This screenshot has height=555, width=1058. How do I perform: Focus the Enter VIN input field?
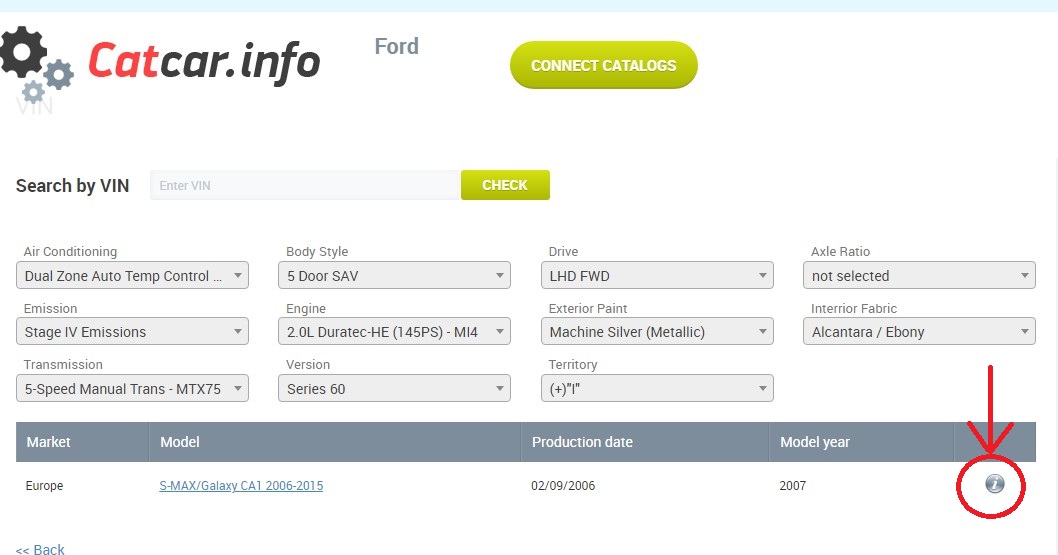[x=305, y=186]
